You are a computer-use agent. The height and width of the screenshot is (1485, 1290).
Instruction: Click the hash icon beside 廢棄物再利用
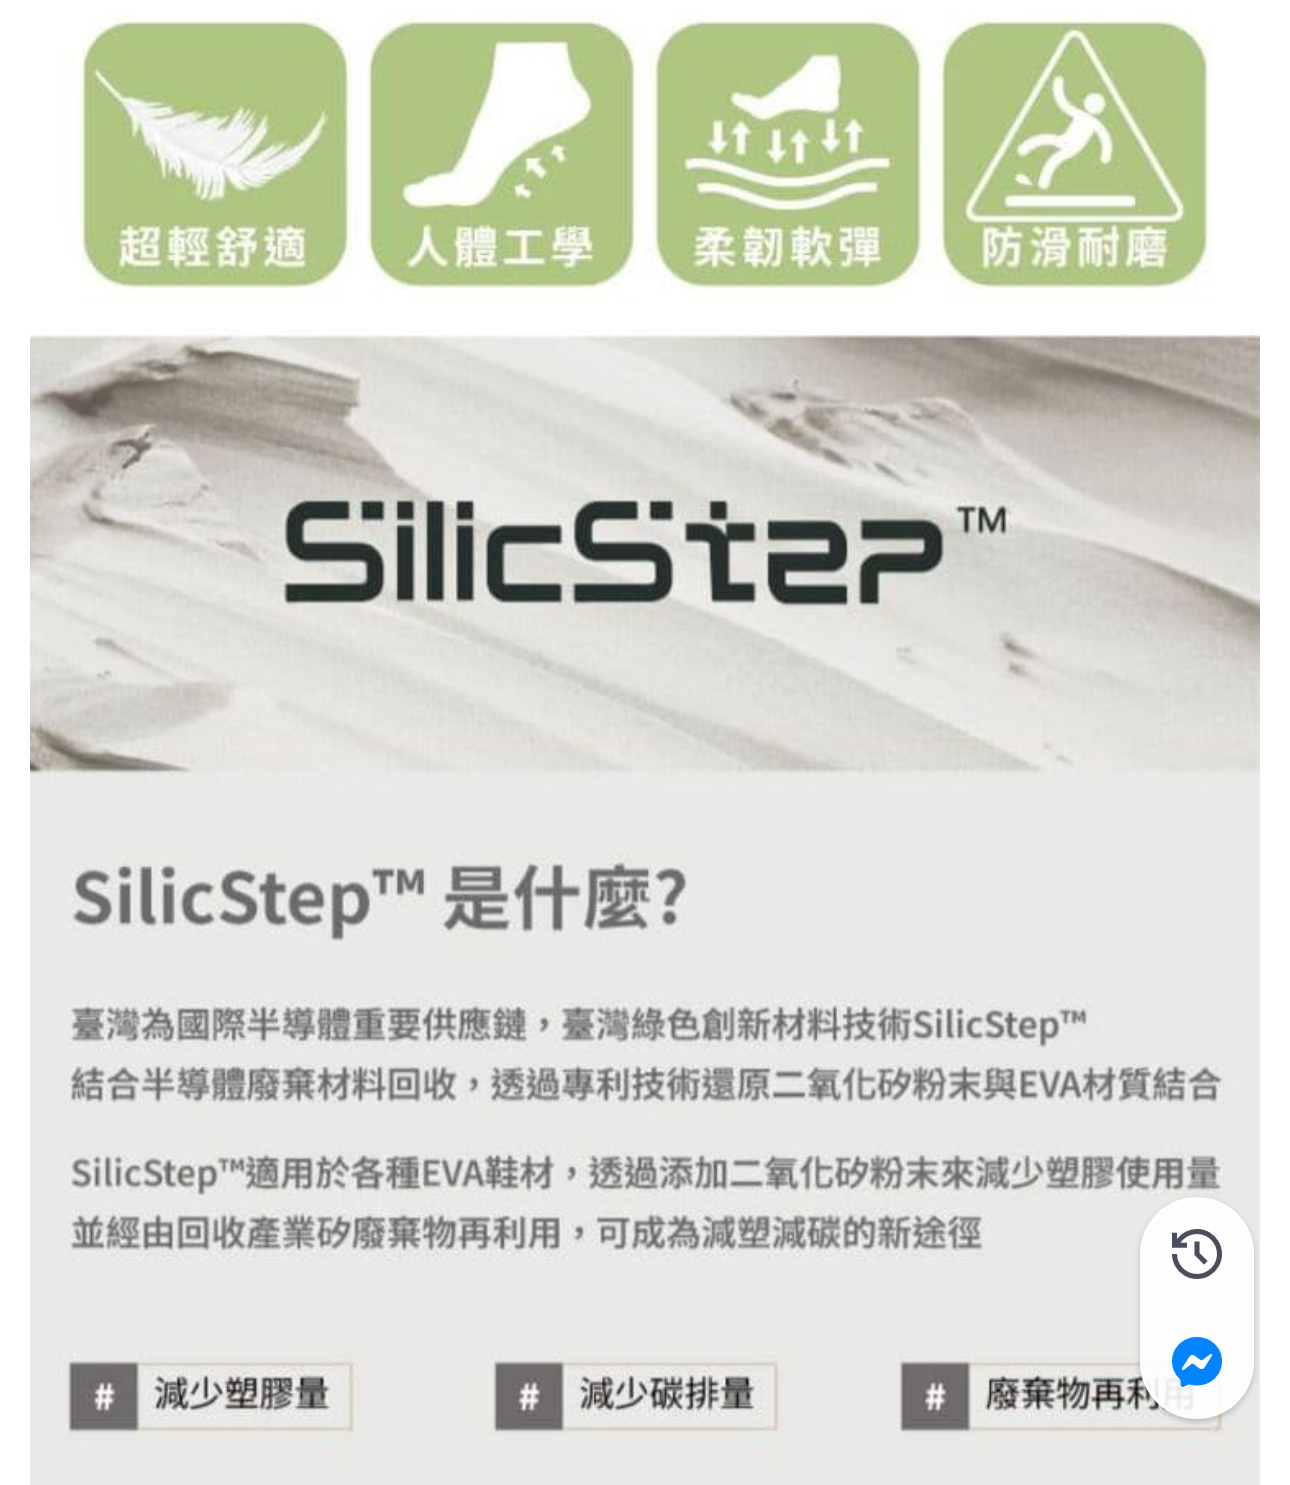pyautogui.click(x=934, y=1396)
